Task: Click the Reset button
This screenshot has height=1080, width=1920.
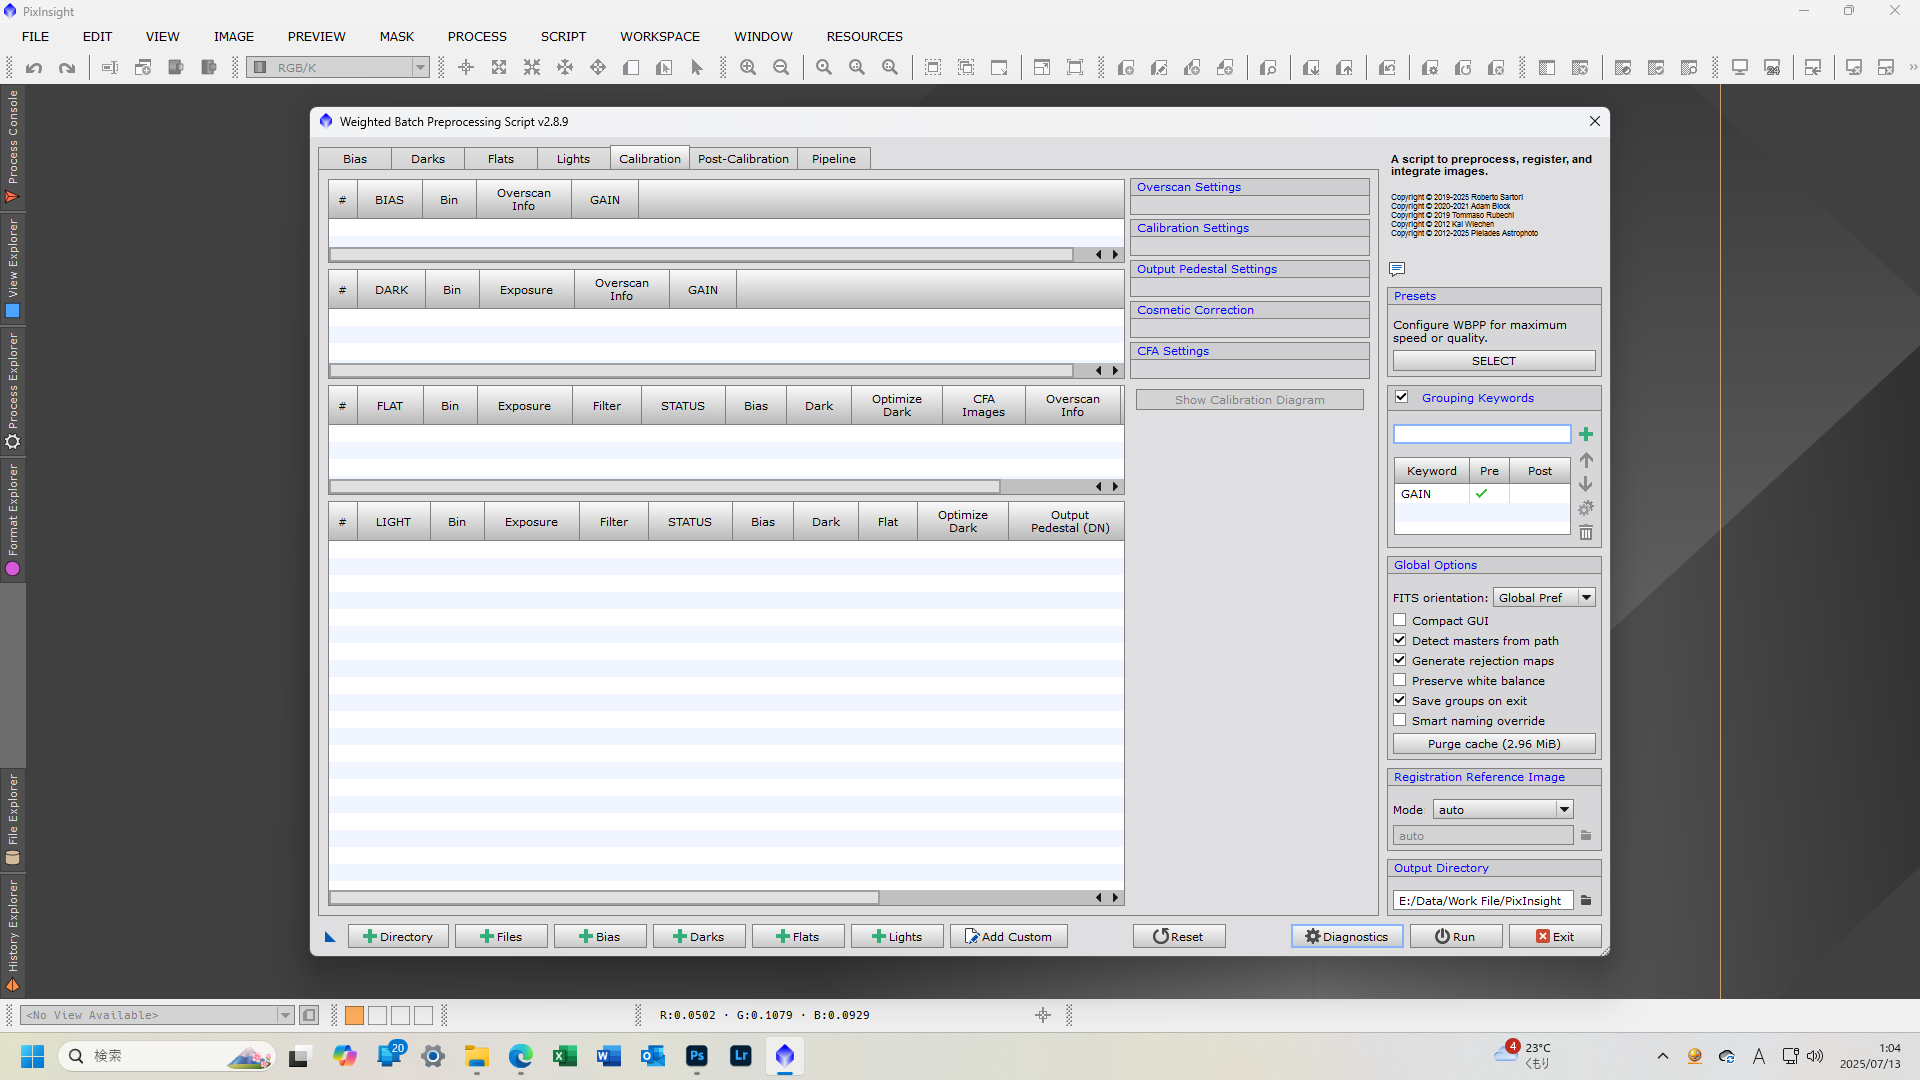Action: [x=1179, y=937]
